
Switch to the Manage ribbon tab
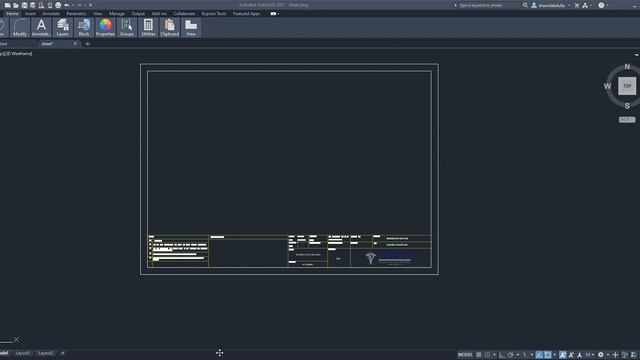tap(117, 14)
